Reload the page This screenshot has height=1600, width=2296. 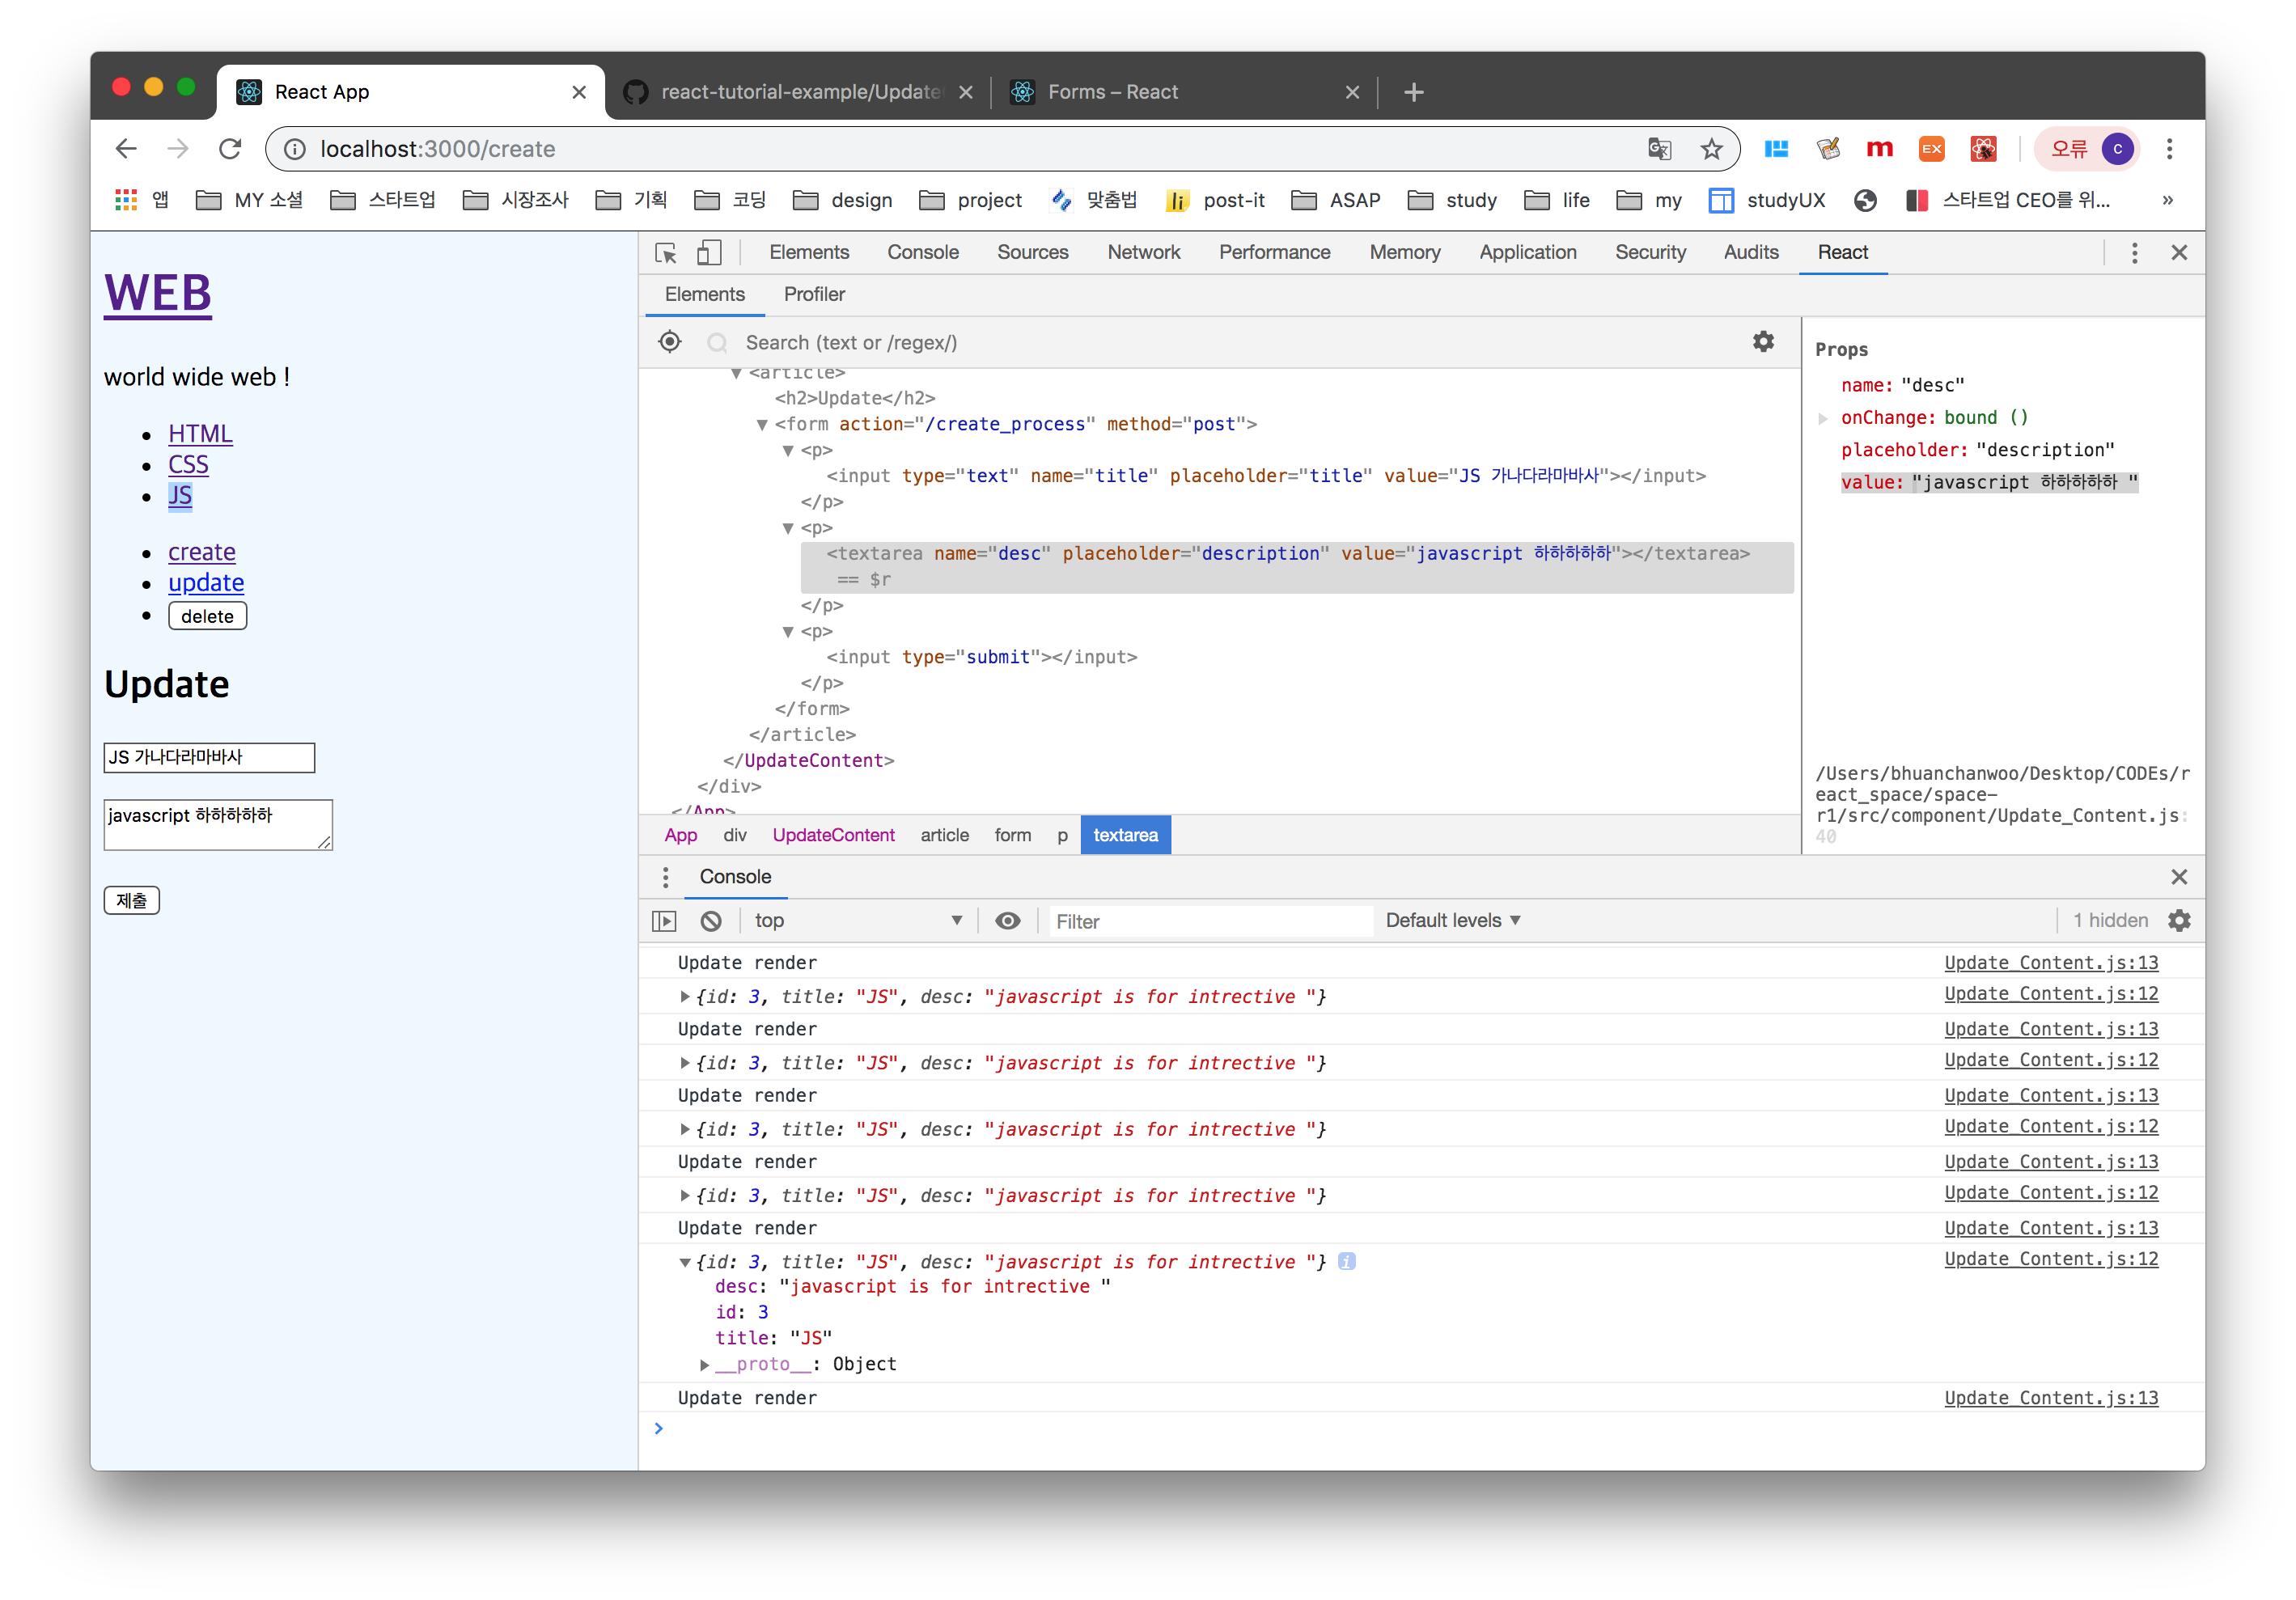coord(230,149)
